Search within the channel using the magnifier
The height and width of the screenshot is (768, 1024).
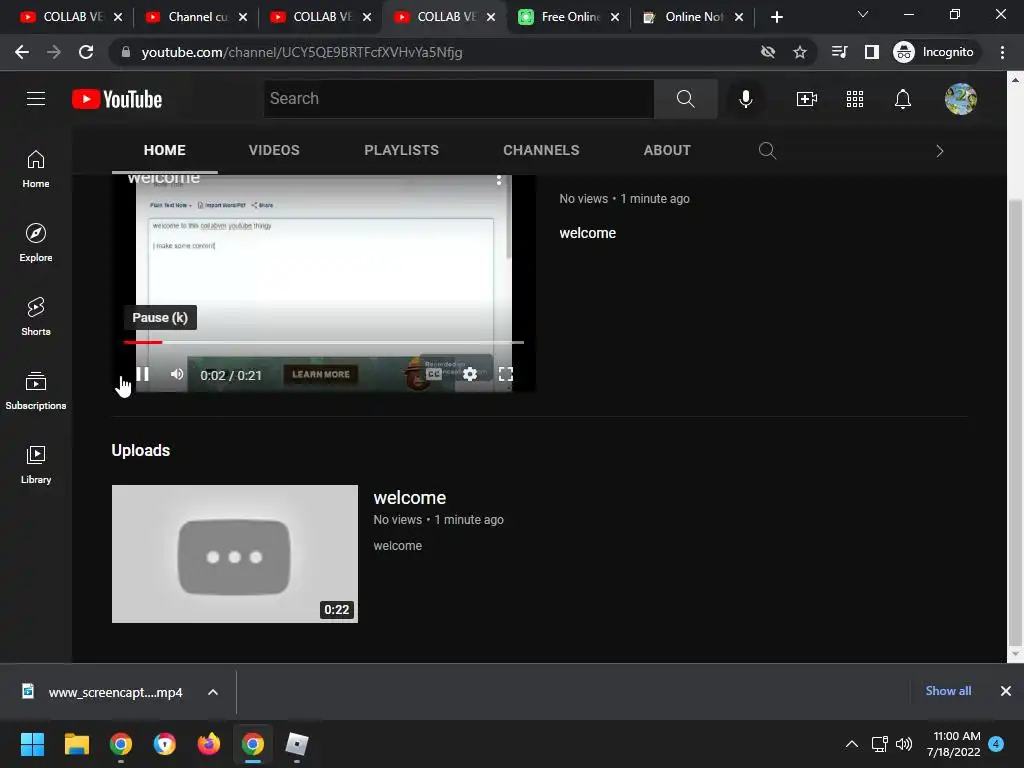[767, 151]
